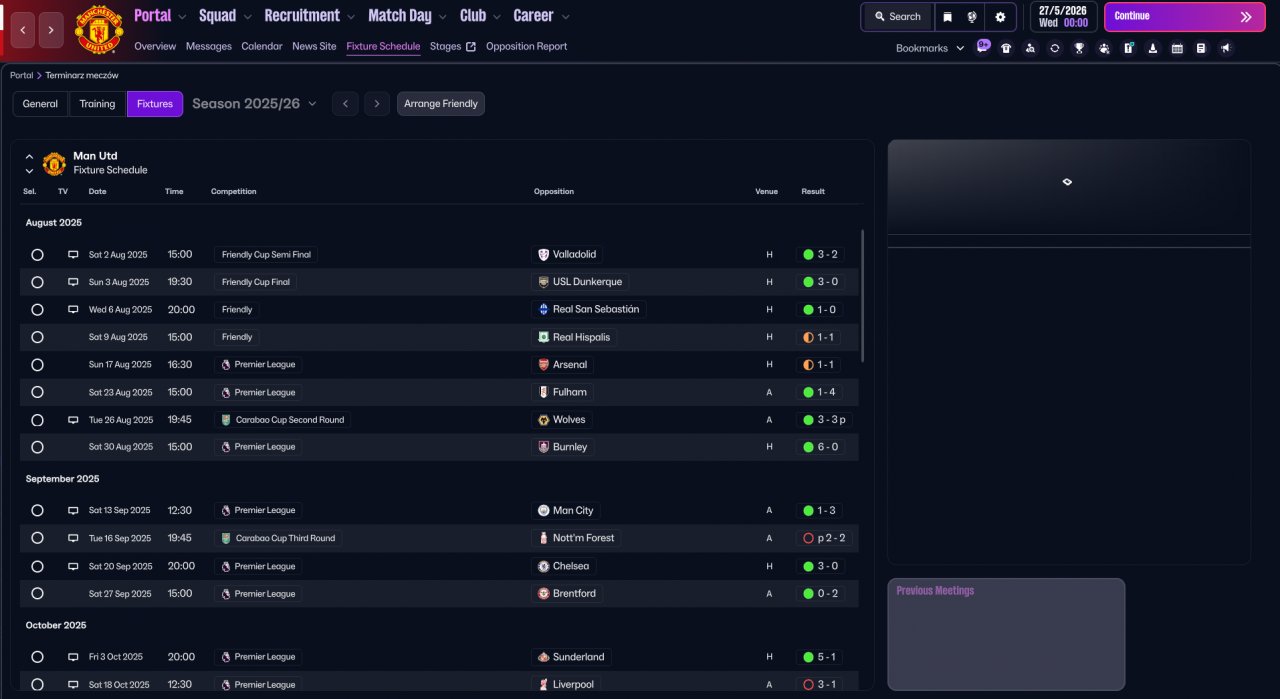The image size is (1280, 699).
Task: Open the player search bookmark icon
Action: click(1030, 48)
